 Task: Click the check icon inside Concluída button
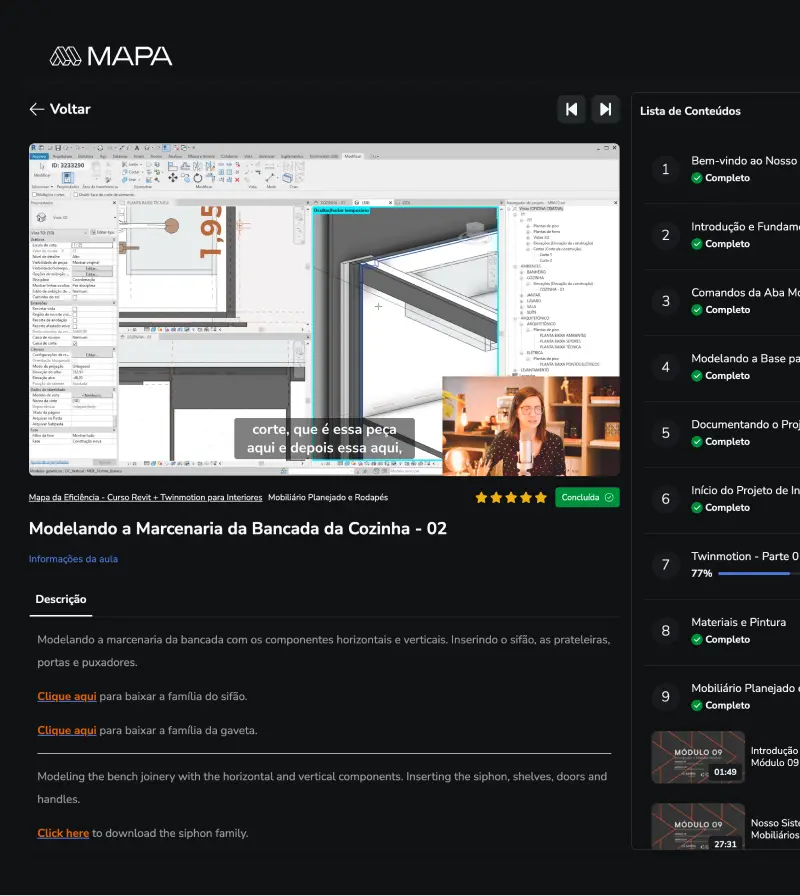click(609, 497)
